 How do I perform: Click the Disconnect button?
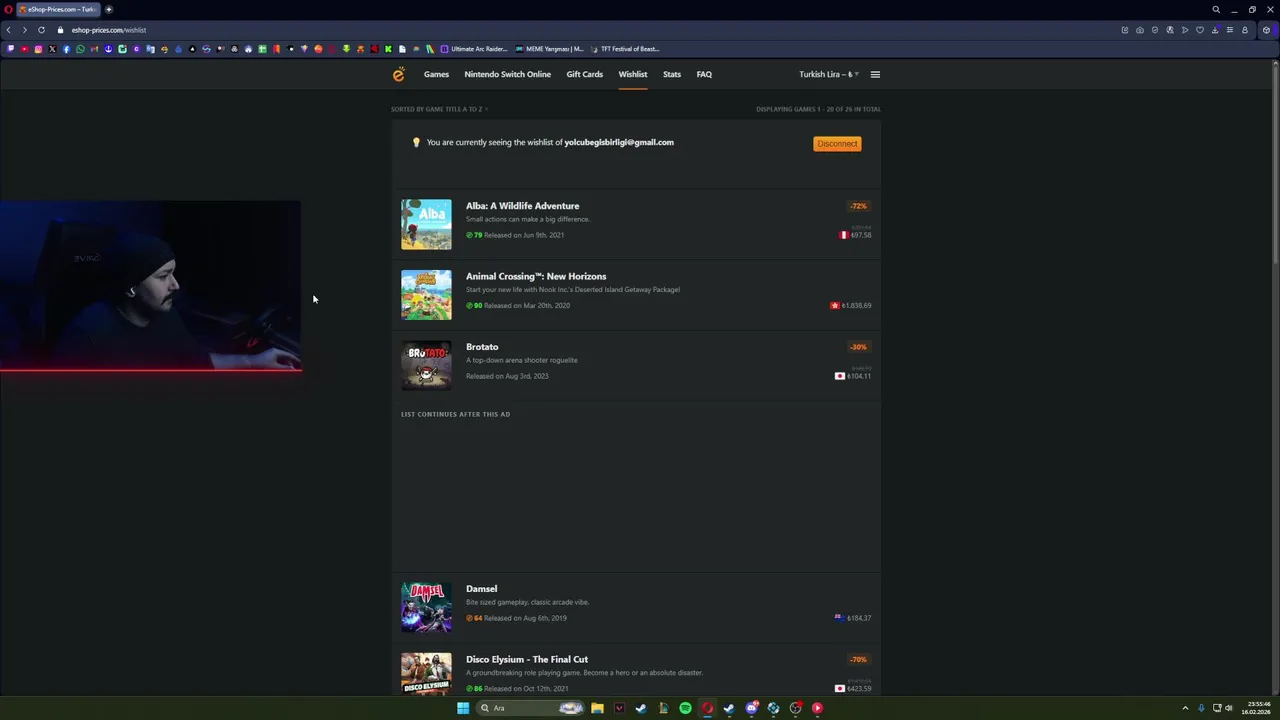point(837,143)
